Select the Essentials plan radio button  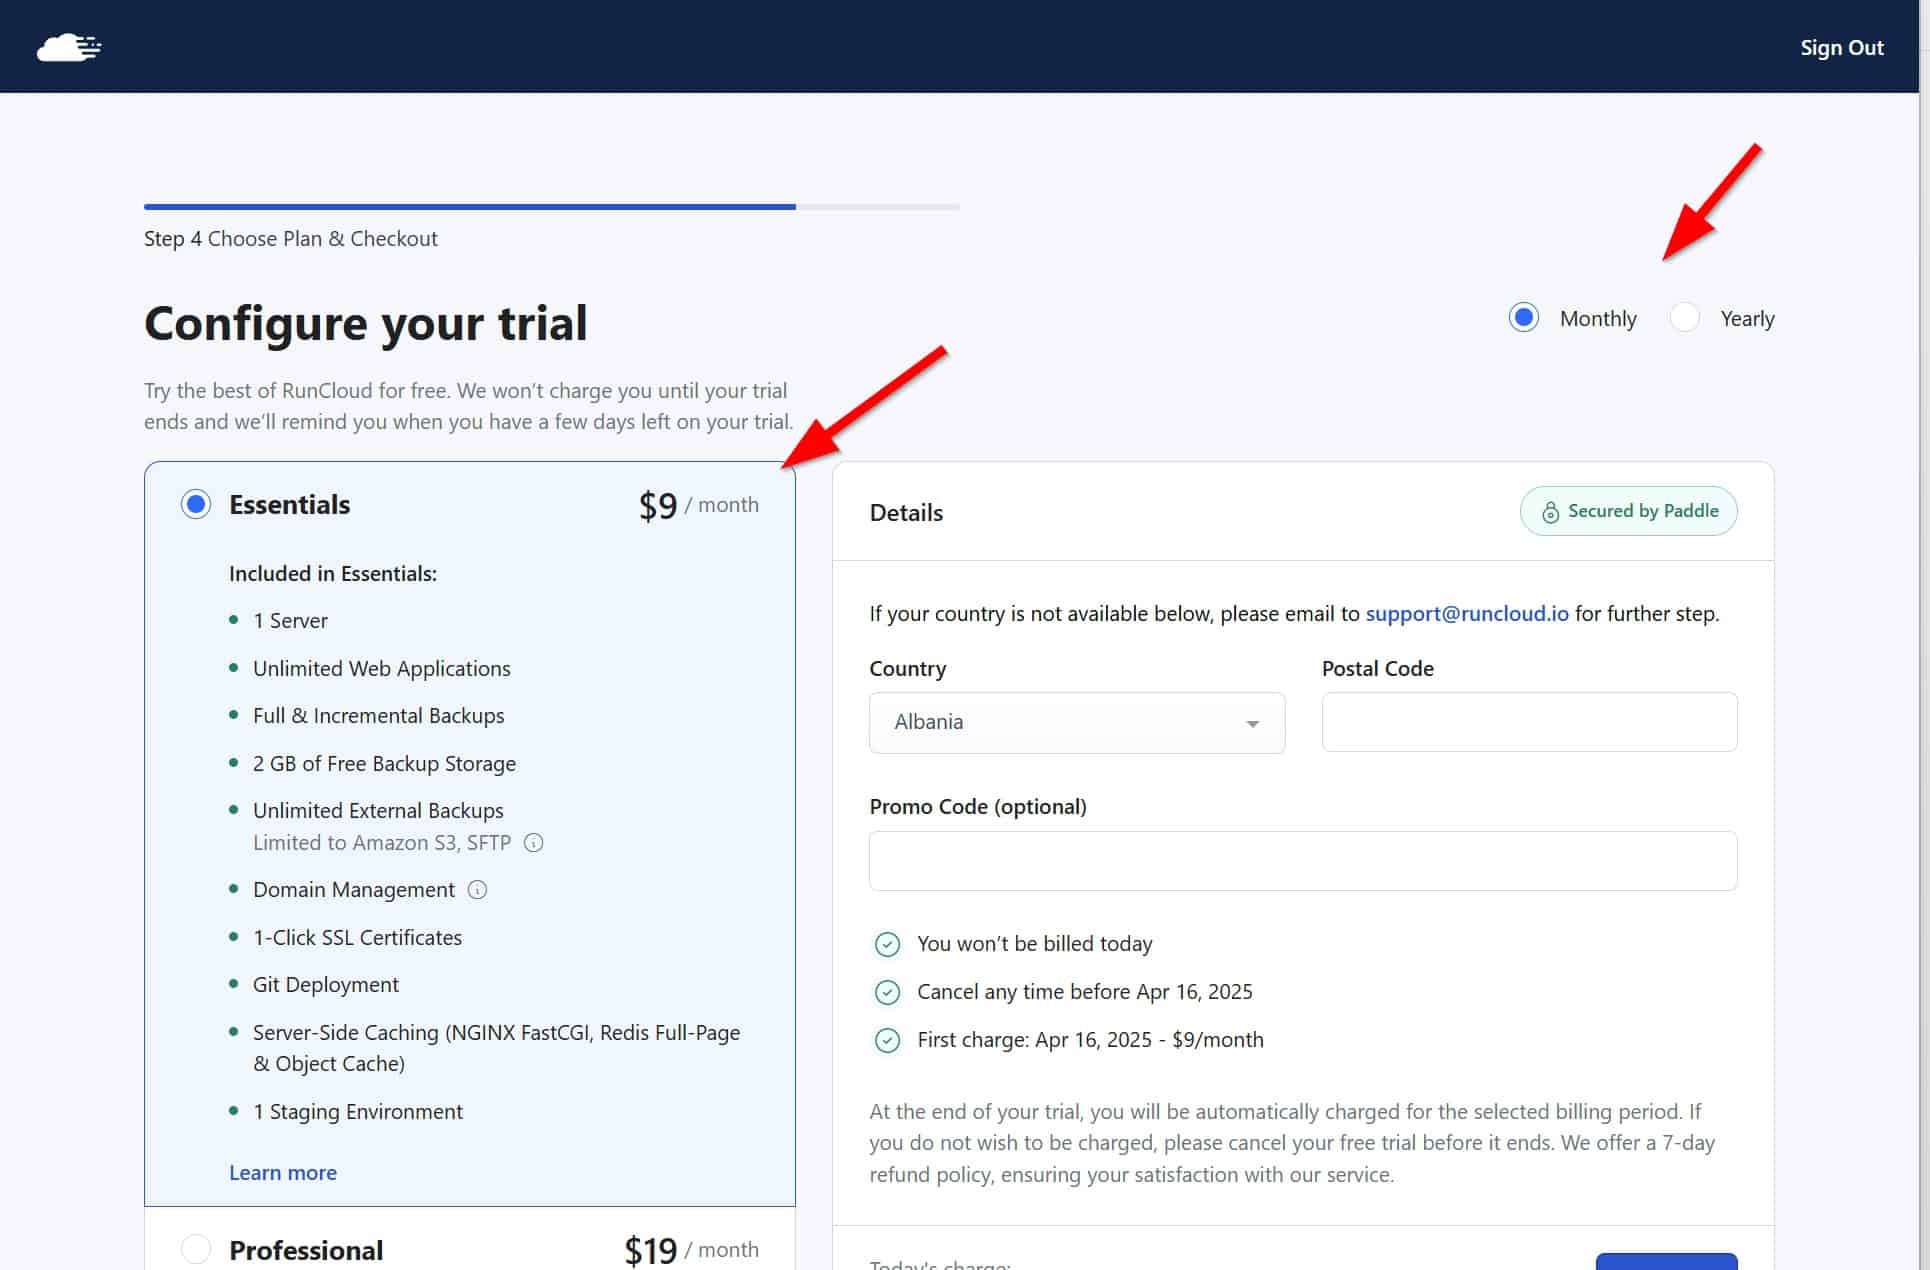pyautogui.click(x=196, y=504)
